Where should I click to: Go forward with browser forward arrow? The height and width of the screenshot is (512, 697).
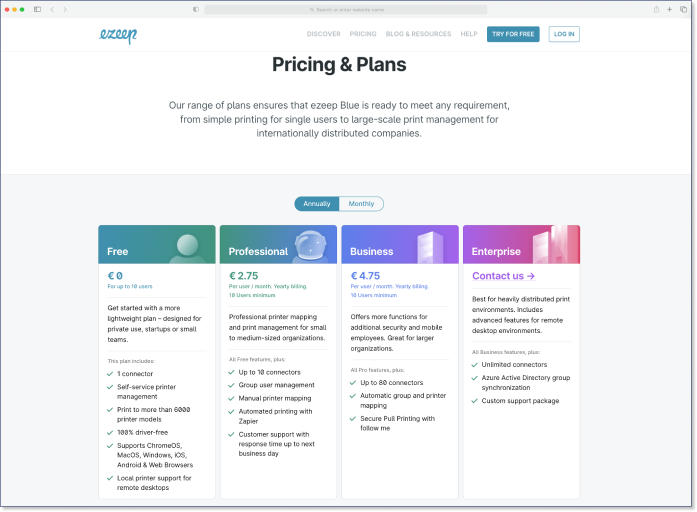pyautogui.click(x=65, y=9)
